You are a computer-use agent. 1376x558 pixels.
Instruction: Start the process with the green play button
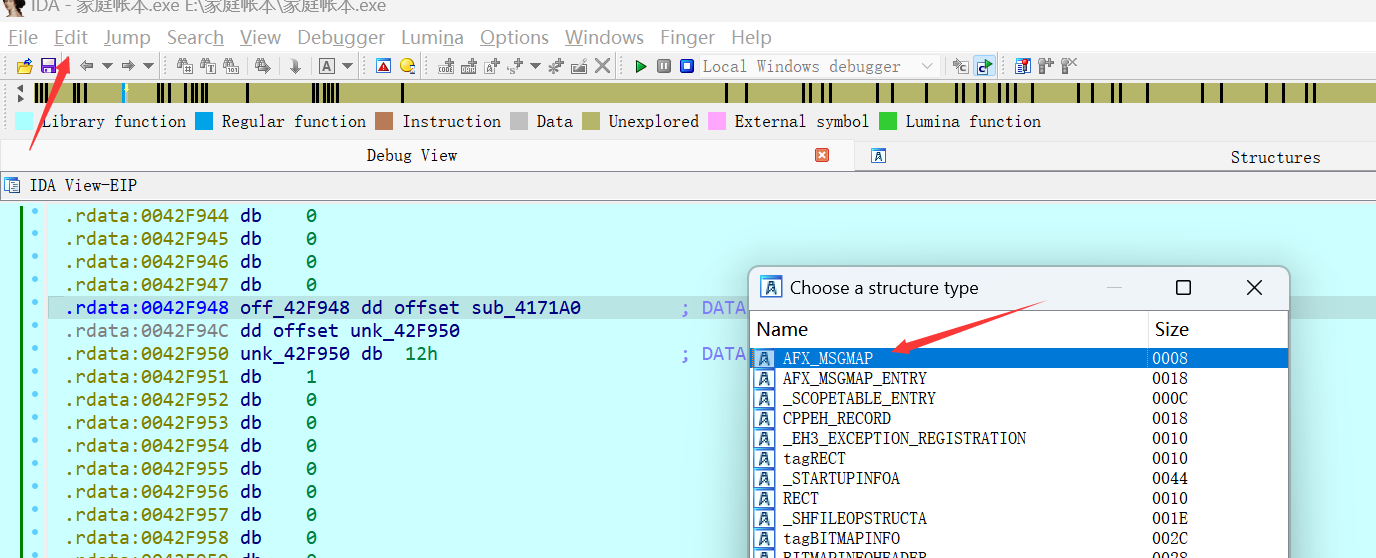(641, 66)
